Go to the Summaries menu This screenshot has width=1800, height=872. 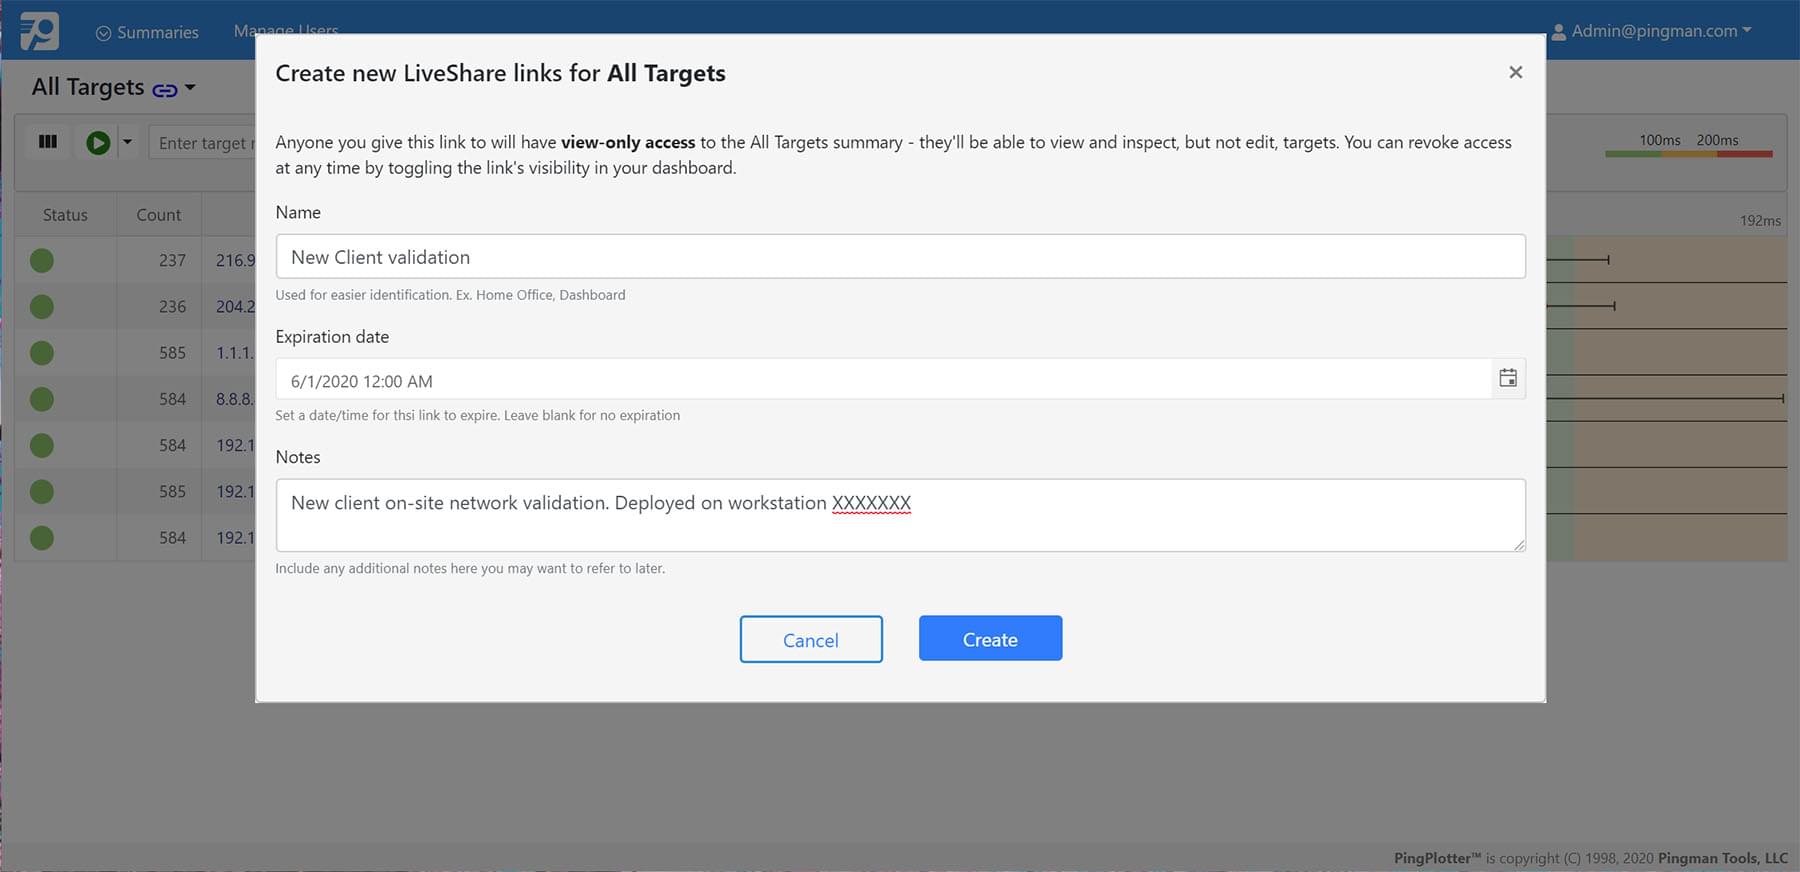click(147, 32)
